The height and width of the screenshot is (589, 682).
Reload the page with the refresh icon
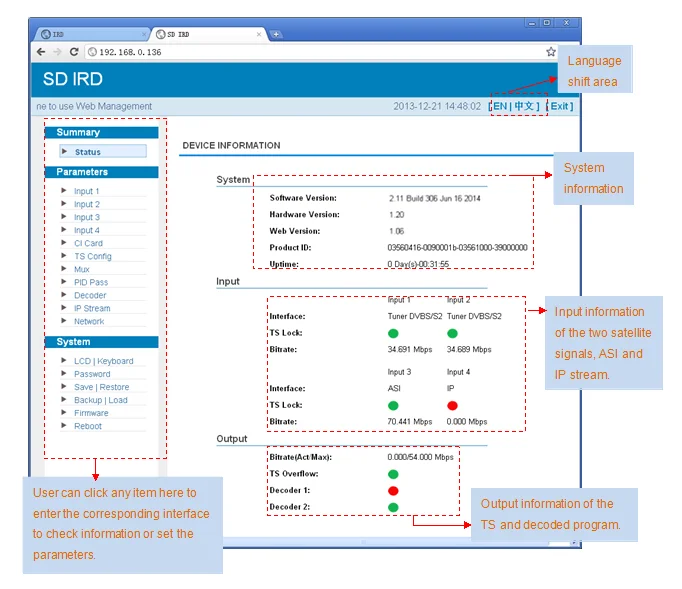click(76, 52)
